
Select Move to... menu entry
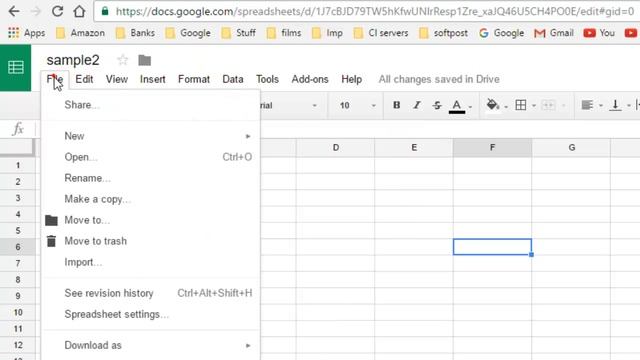[x=150, y=220]
